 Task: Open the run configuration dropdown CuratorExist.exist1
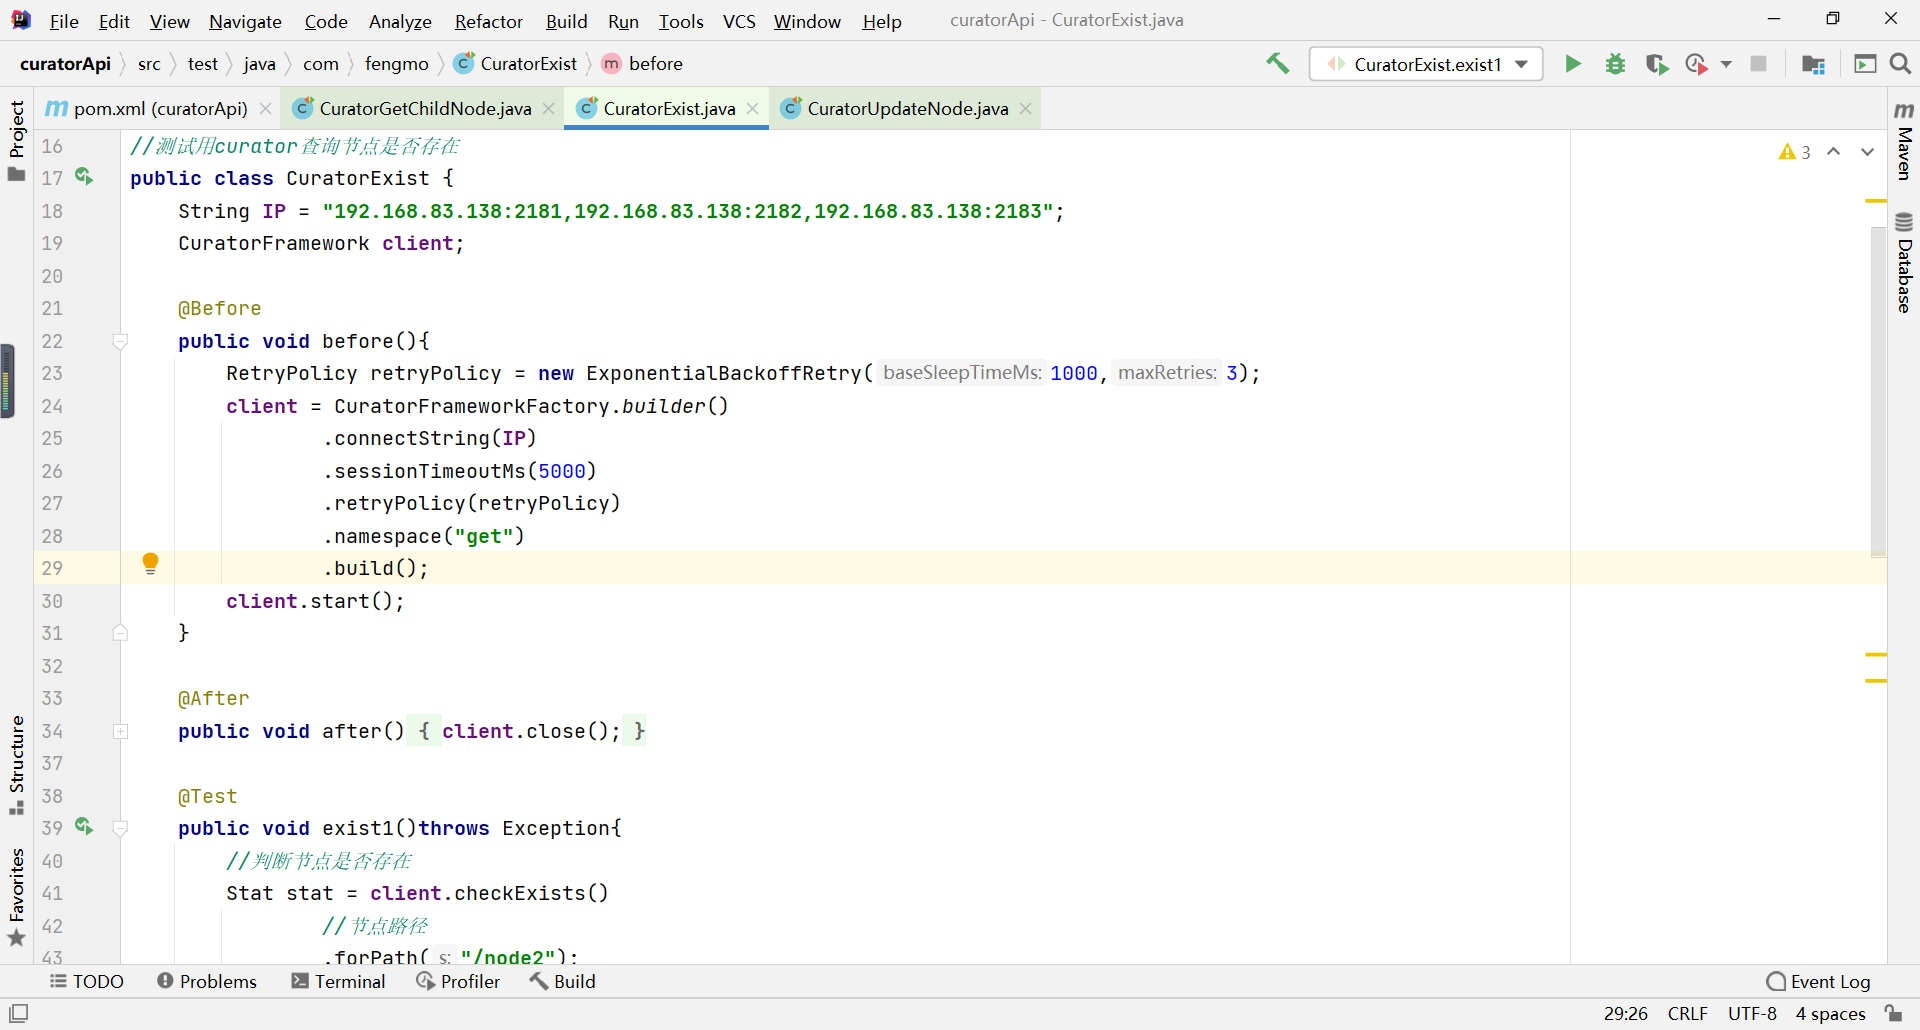tap(1426, 64)
